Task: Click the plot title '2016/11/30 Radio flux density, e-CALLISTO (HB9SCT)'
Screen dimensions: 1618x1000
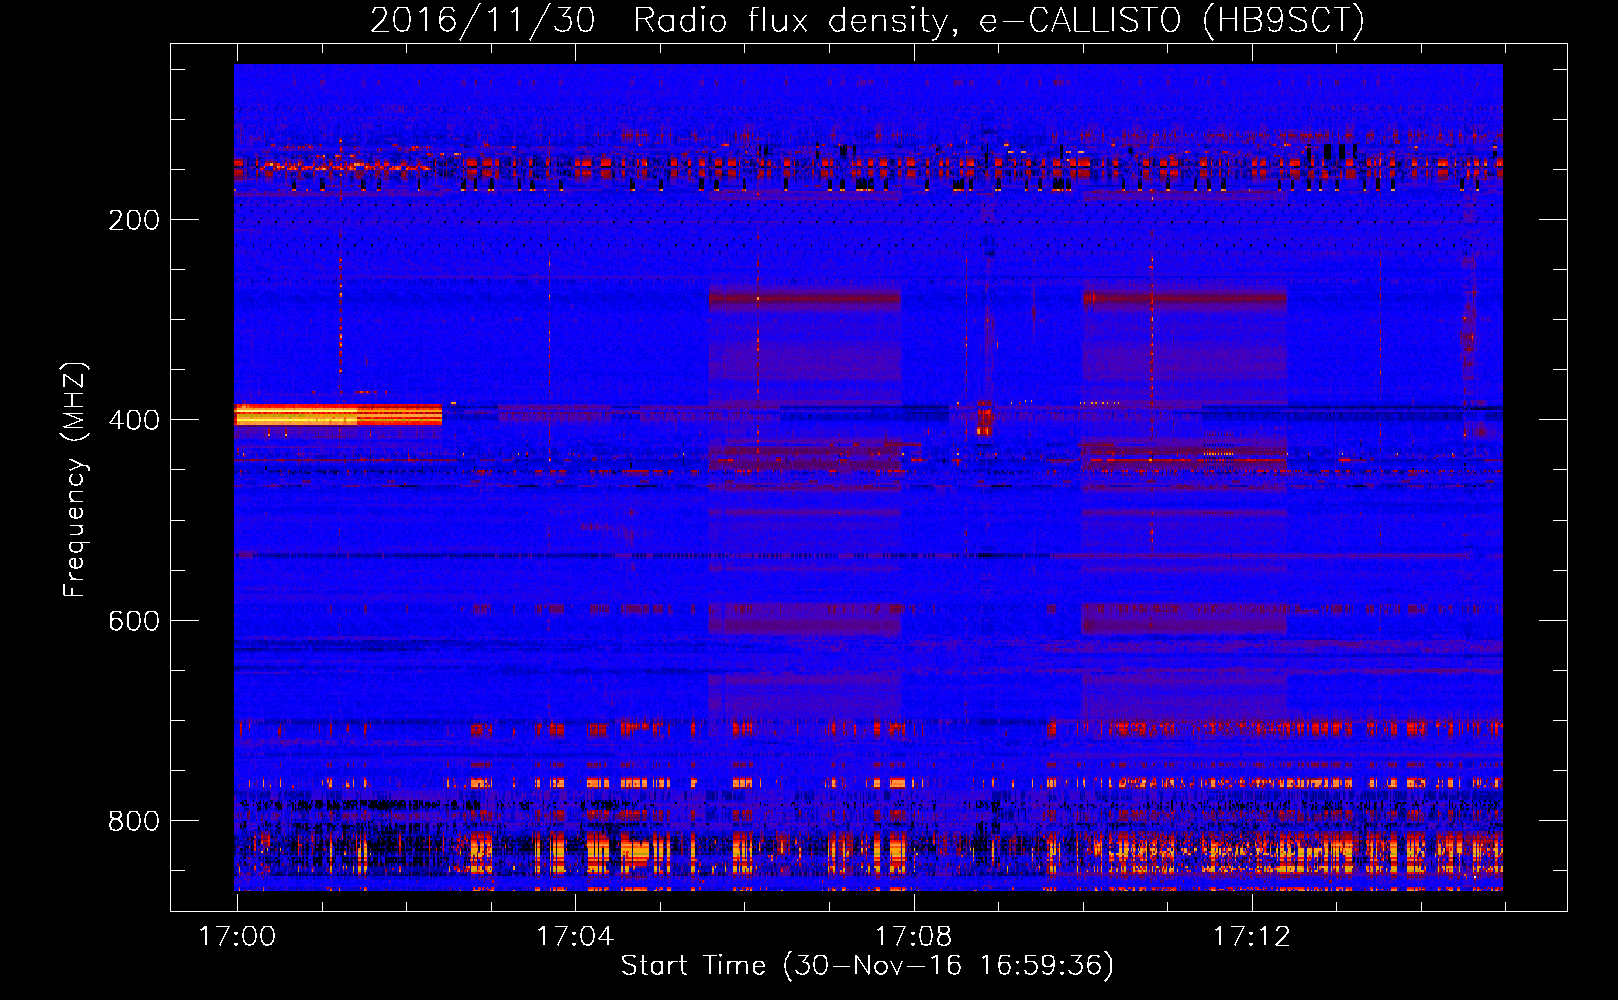Action: [867, 20]
